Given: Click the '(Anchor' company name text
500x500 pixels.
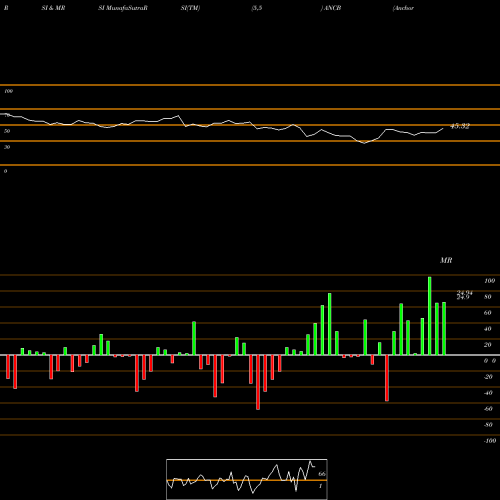Looking at the screenshot, I should [403, 8].
